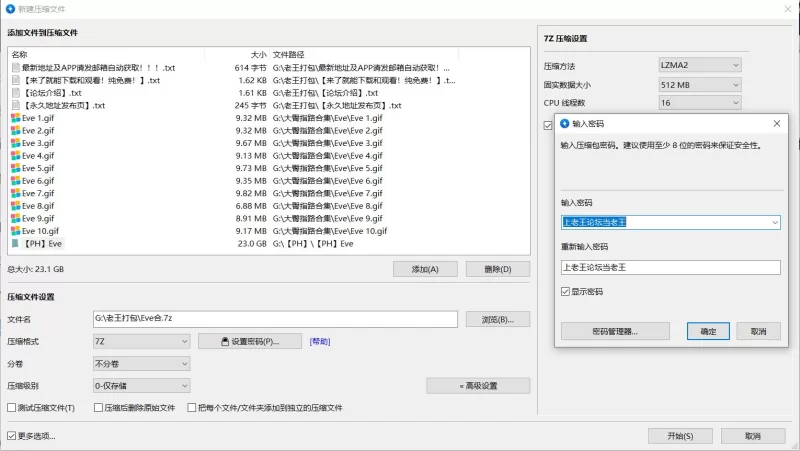Open the 压缩方法 LZMA2 dropdown
800x451 pixels.
699,65
